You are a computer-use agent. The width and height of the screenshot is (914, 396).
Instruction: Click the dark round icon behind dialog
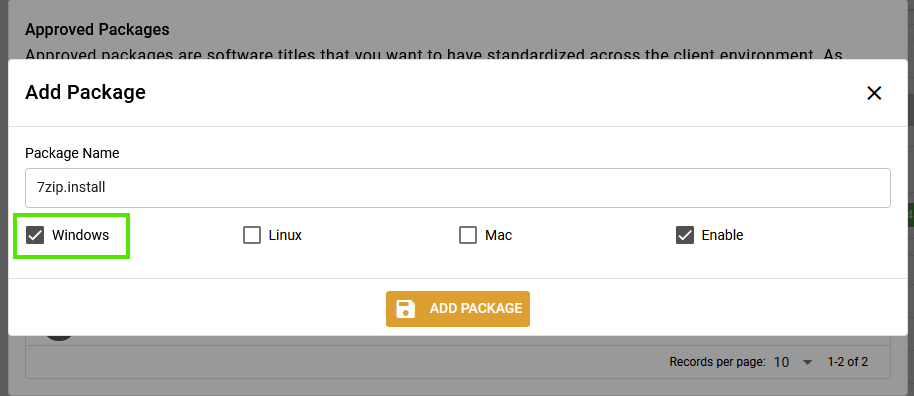[x=59, y=338]
